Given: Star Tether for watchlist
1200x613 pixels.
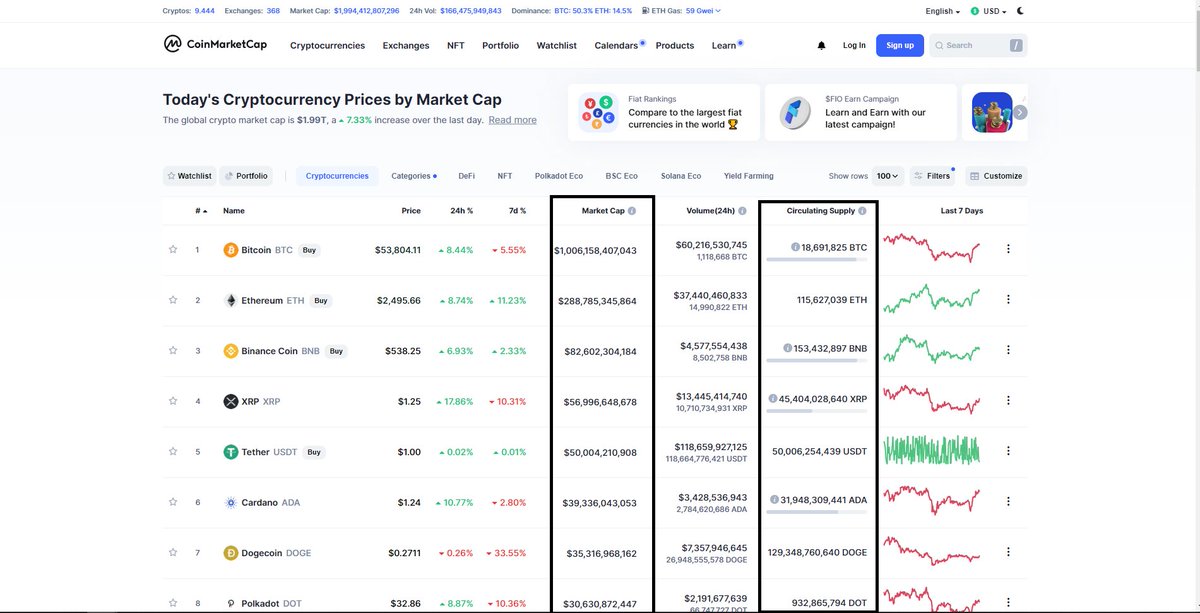Looking at the screenshot, I should tap(173, 451).
